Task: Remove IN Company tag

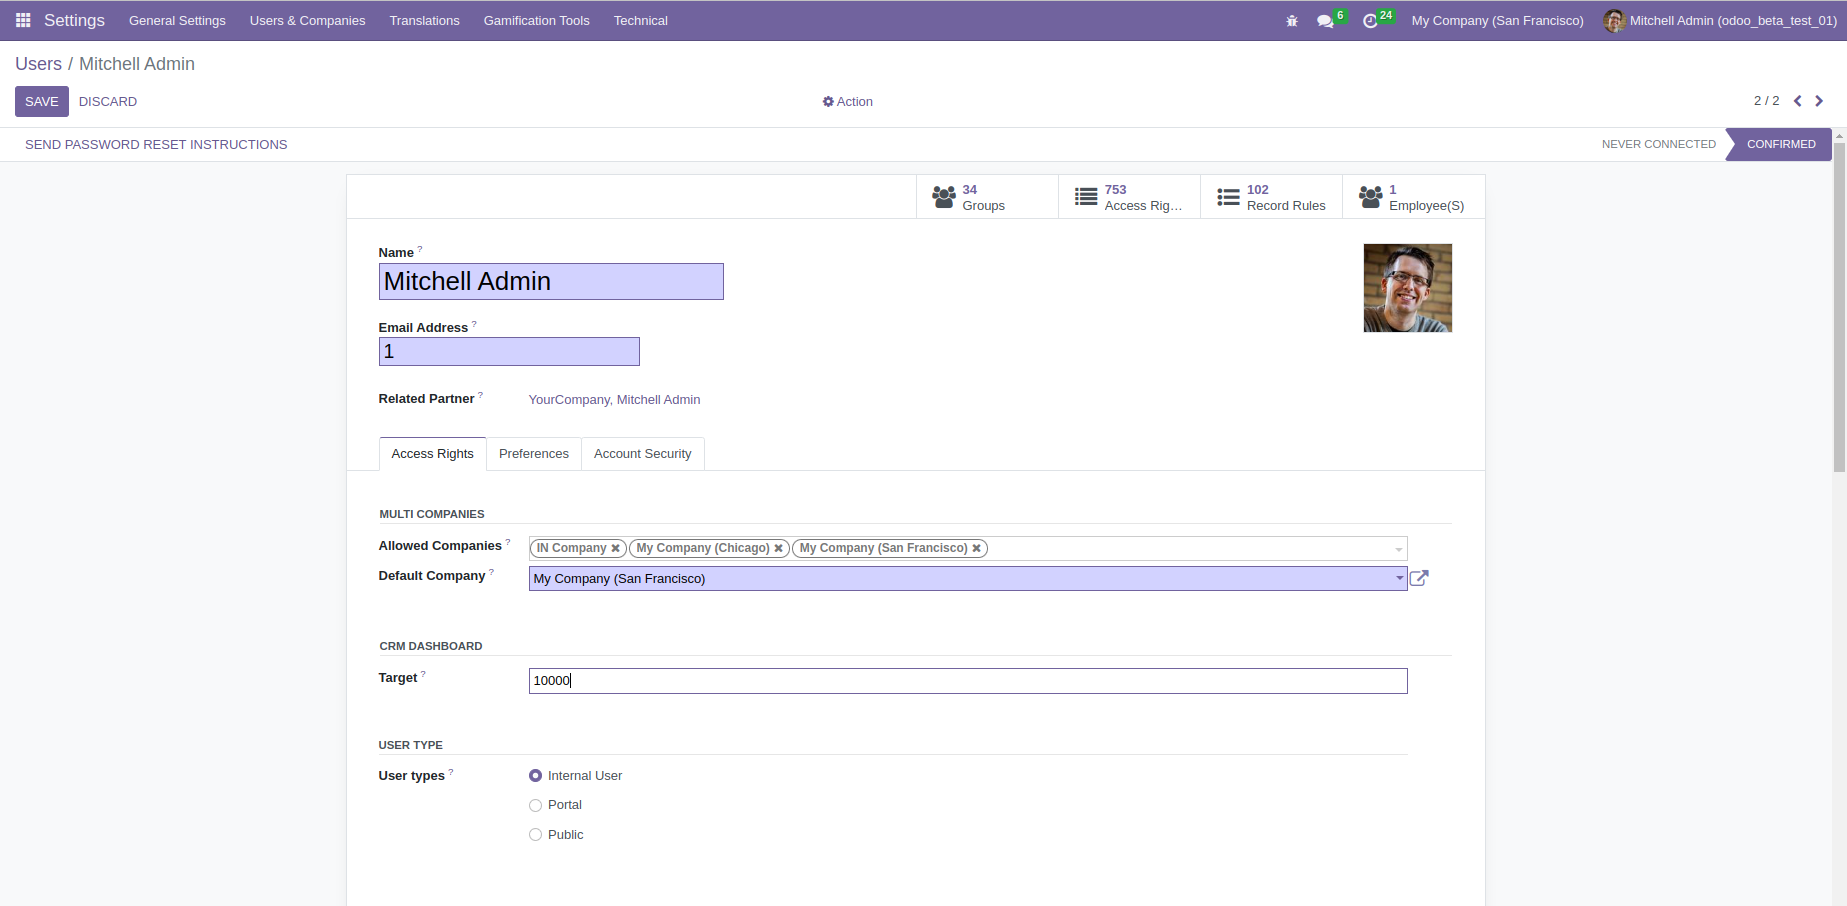Action: pyautogui.click(x=616, y=548)
